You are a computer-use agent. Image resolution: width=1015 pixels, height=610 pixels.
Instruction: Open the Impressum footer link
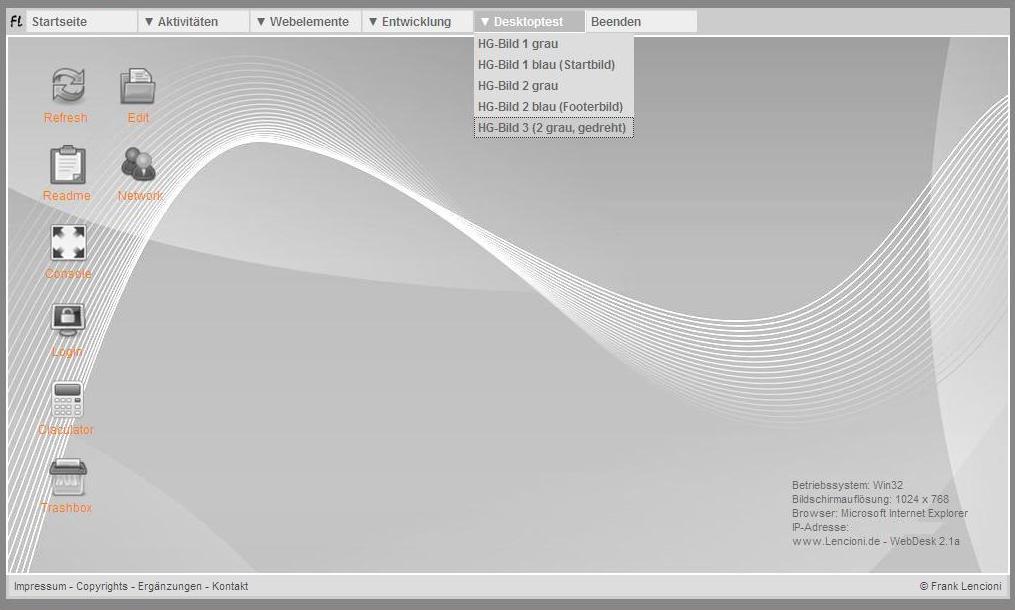pos(40,587)
